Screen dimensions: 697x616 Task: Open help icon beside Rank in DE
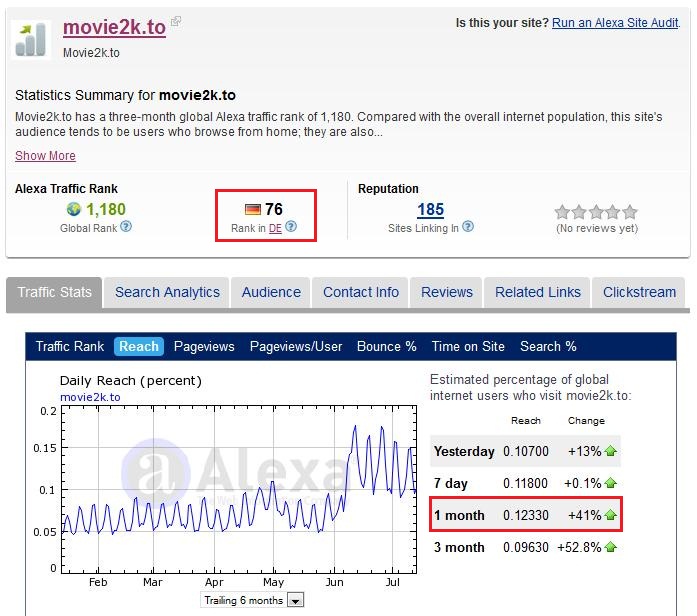click(x=291, y=227)
